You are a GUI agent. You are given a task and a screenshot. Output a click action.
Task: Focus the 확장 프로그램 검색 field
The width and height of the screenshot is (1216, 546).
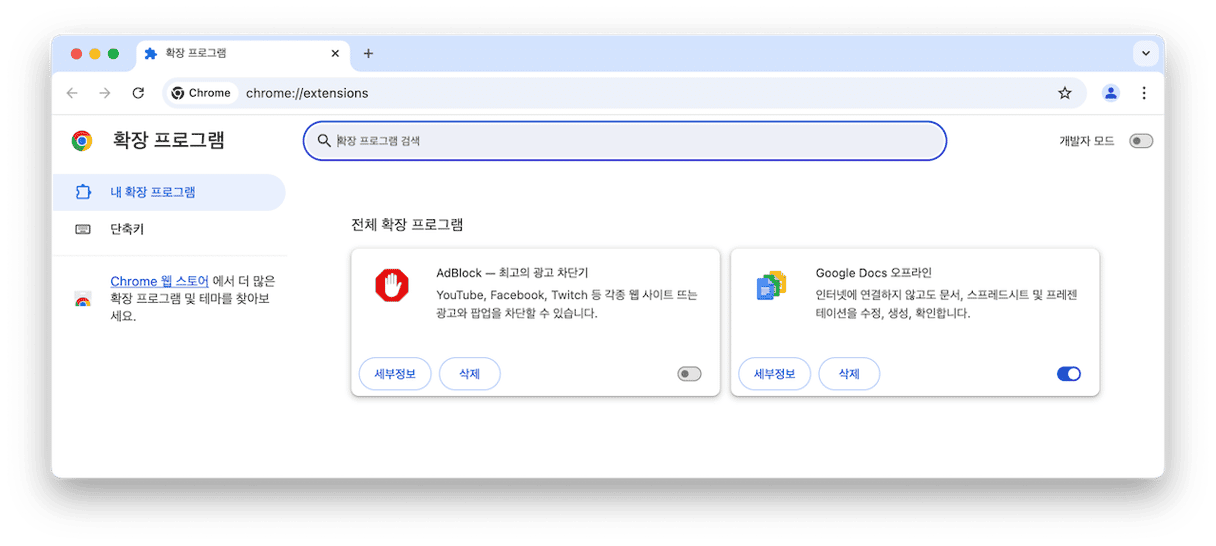click(x=625, y=141)
